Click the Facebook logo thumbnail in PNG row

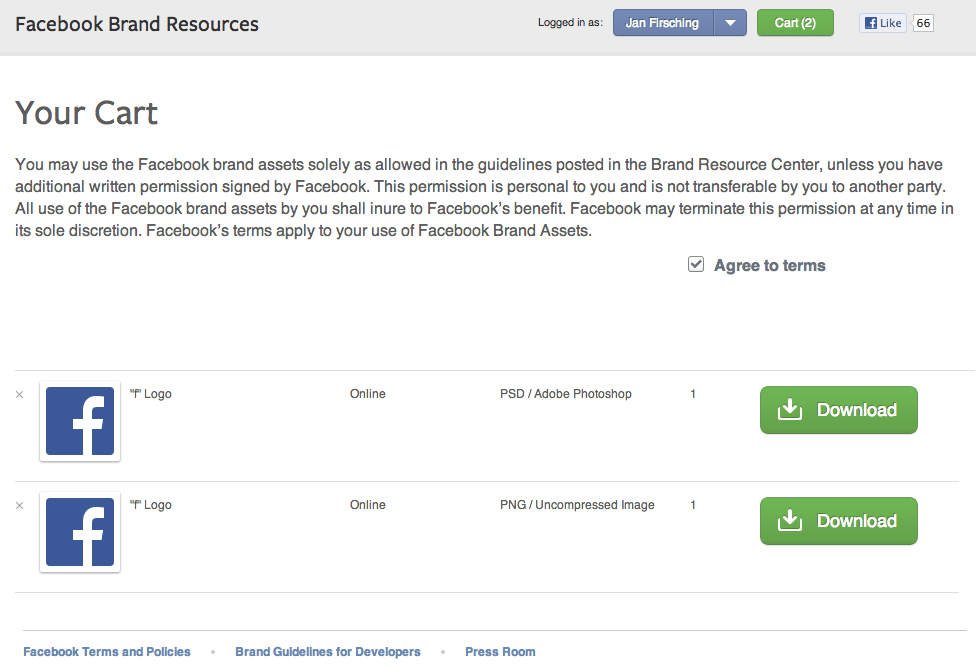[x=80, y=532]
